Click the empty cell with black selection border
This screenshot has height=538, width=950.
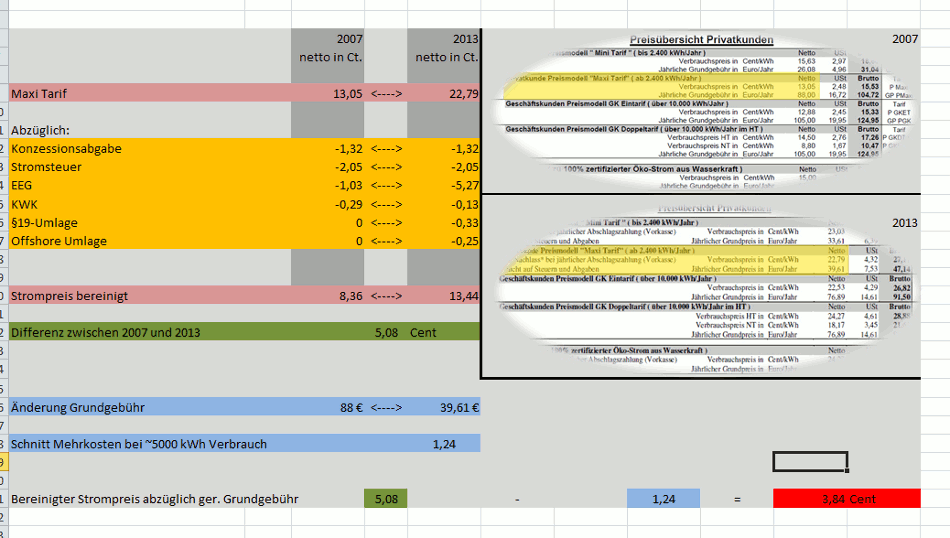click(810, 462)
